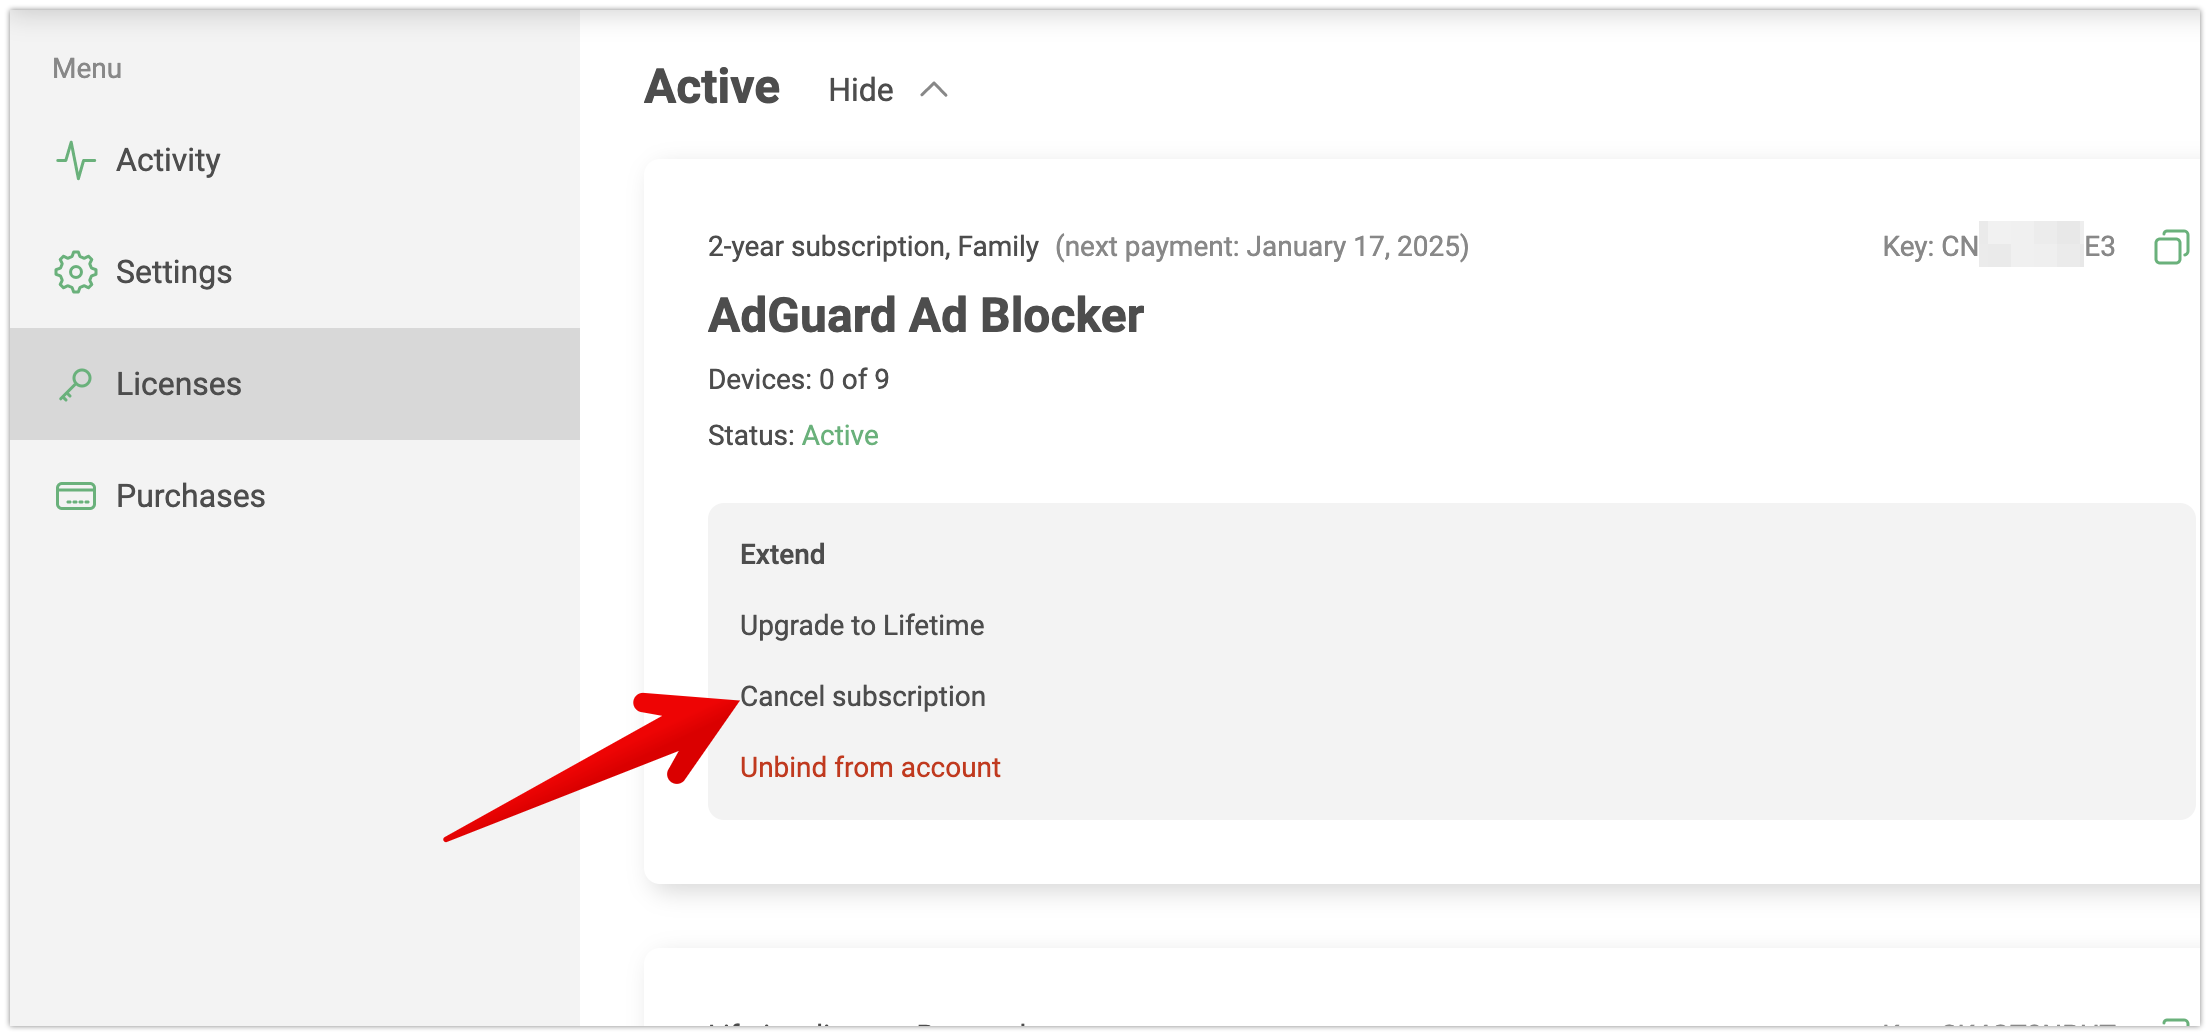Click the Settings gear icon

click(75, 270)
